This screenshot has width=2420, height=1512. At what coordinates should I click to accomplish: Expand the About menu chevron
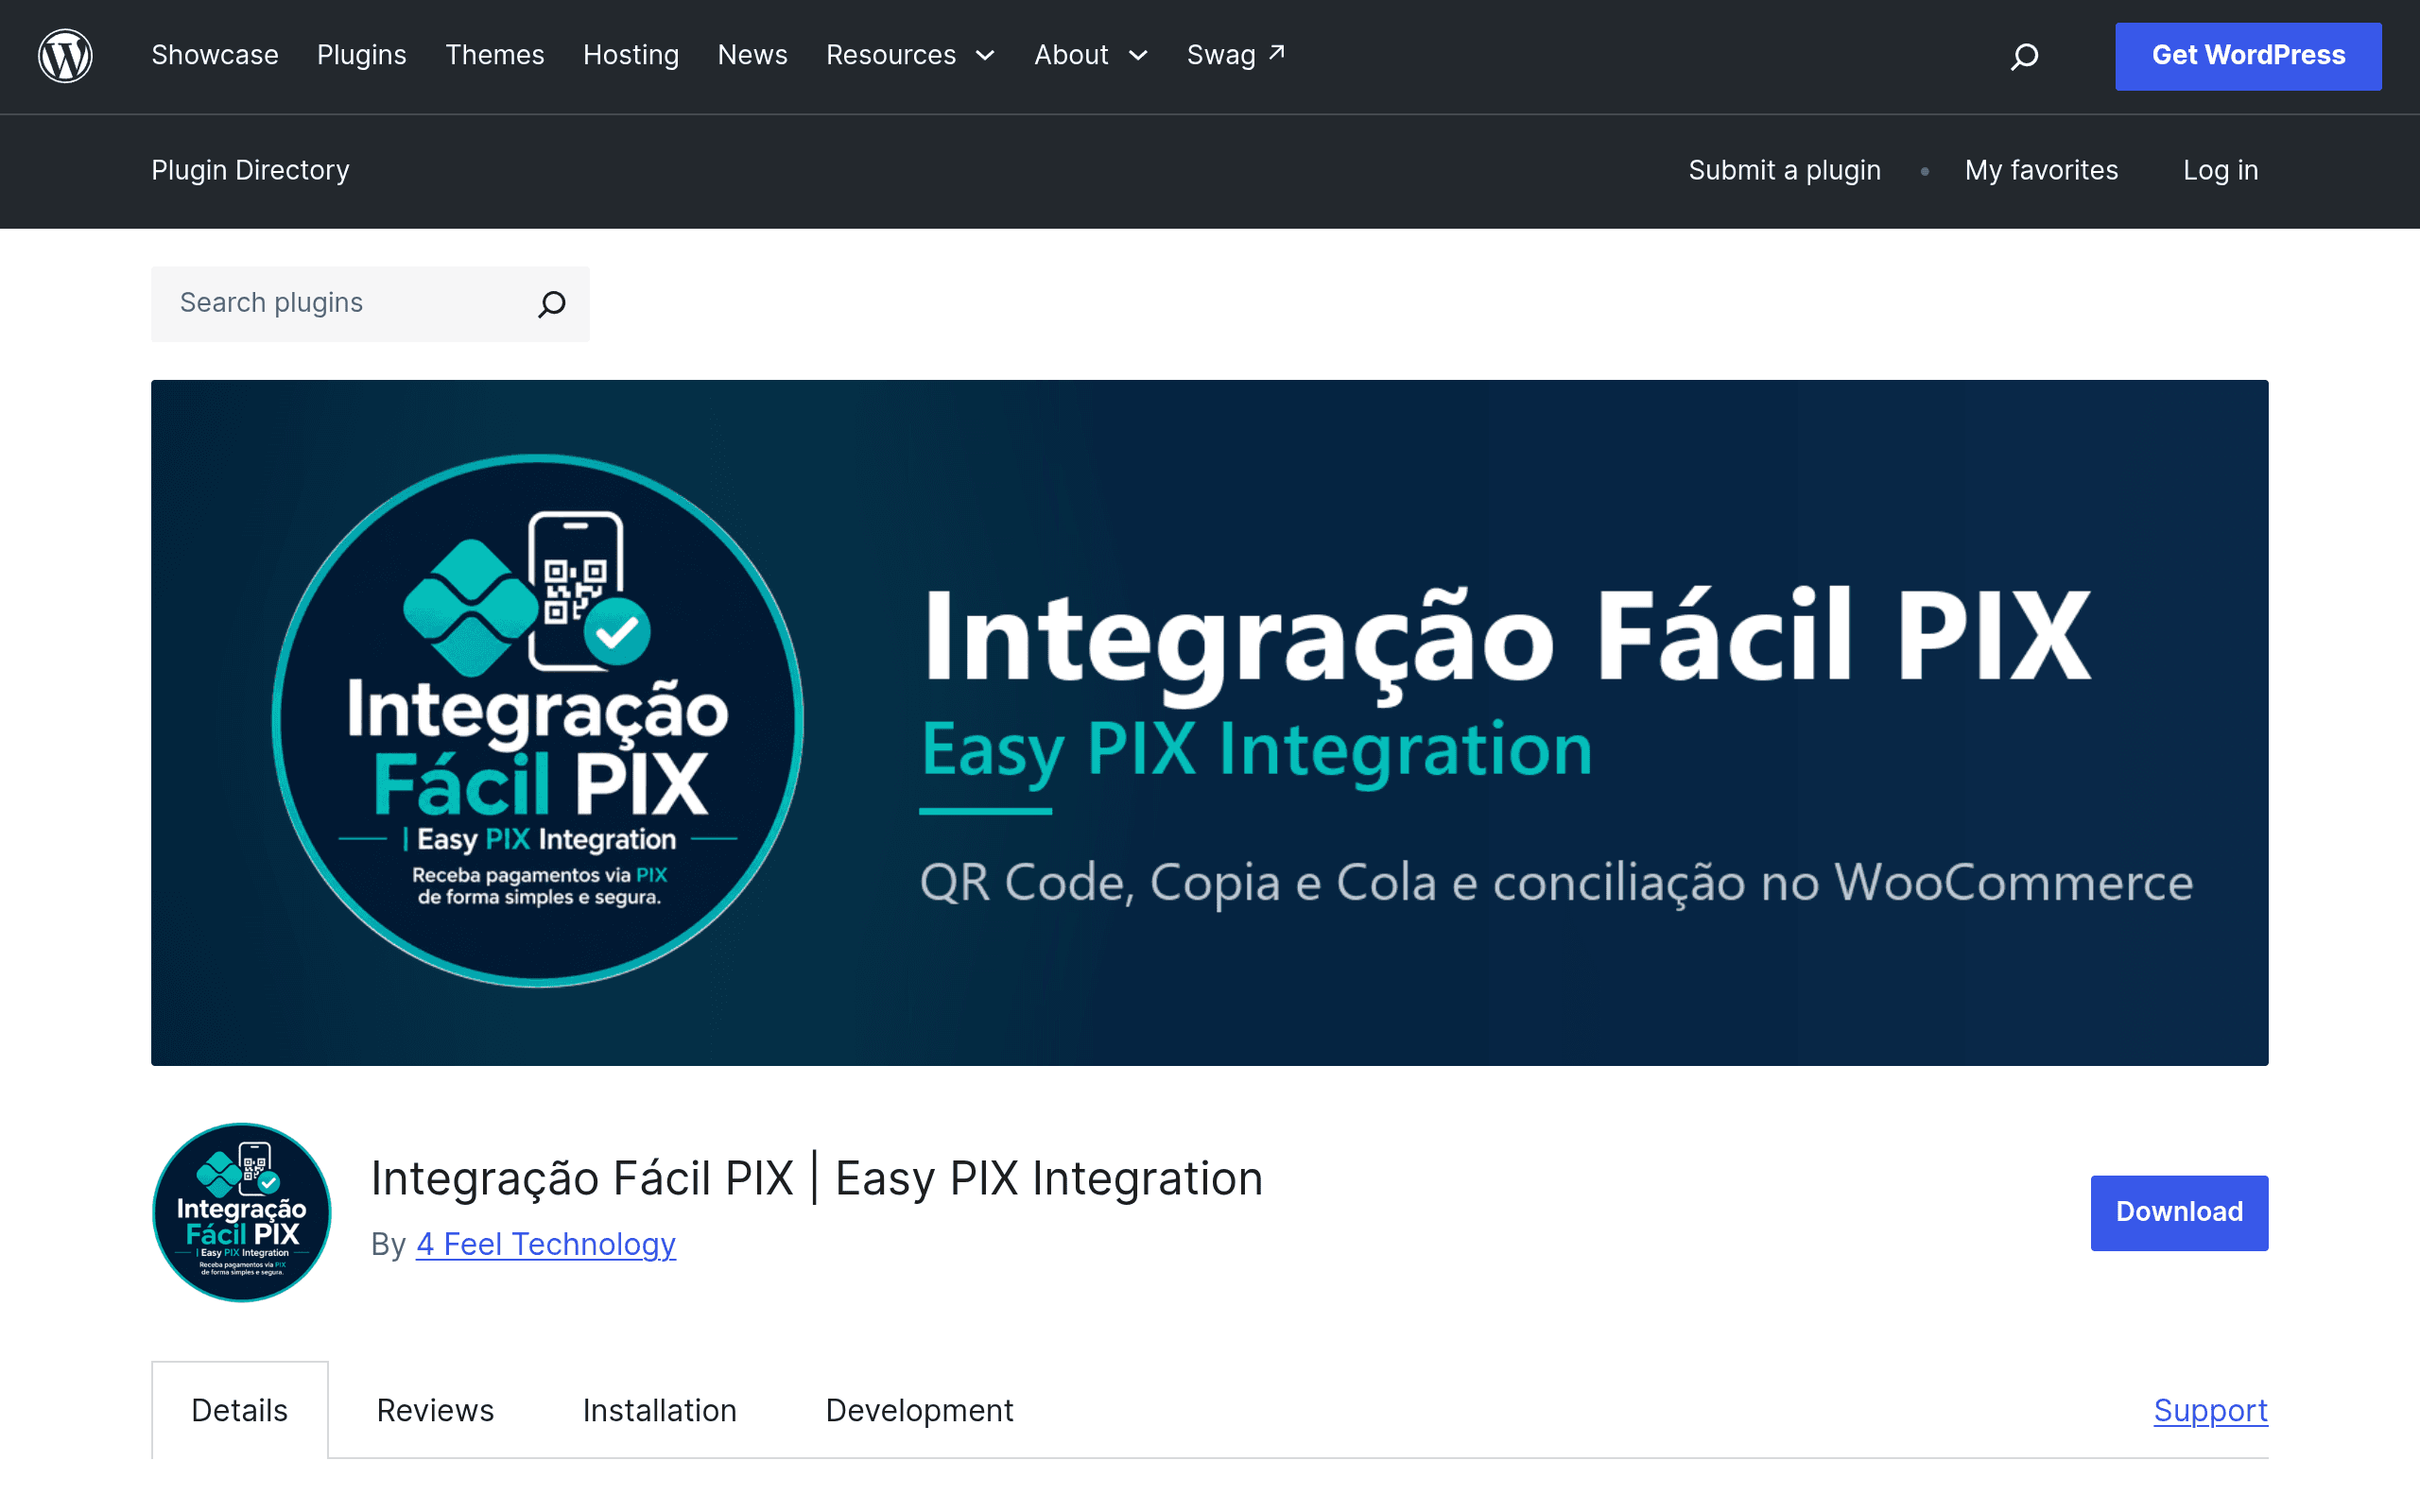coord(1138,56)
